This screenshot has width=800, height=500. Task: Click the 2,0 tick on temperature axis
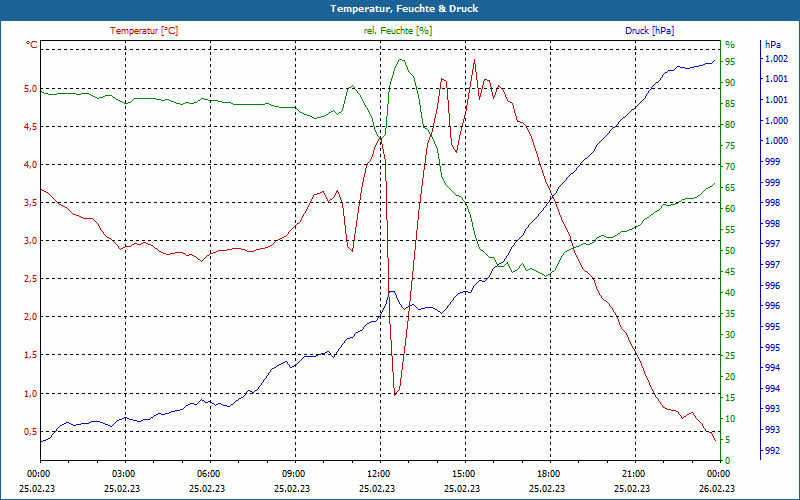tap(31, 316)
